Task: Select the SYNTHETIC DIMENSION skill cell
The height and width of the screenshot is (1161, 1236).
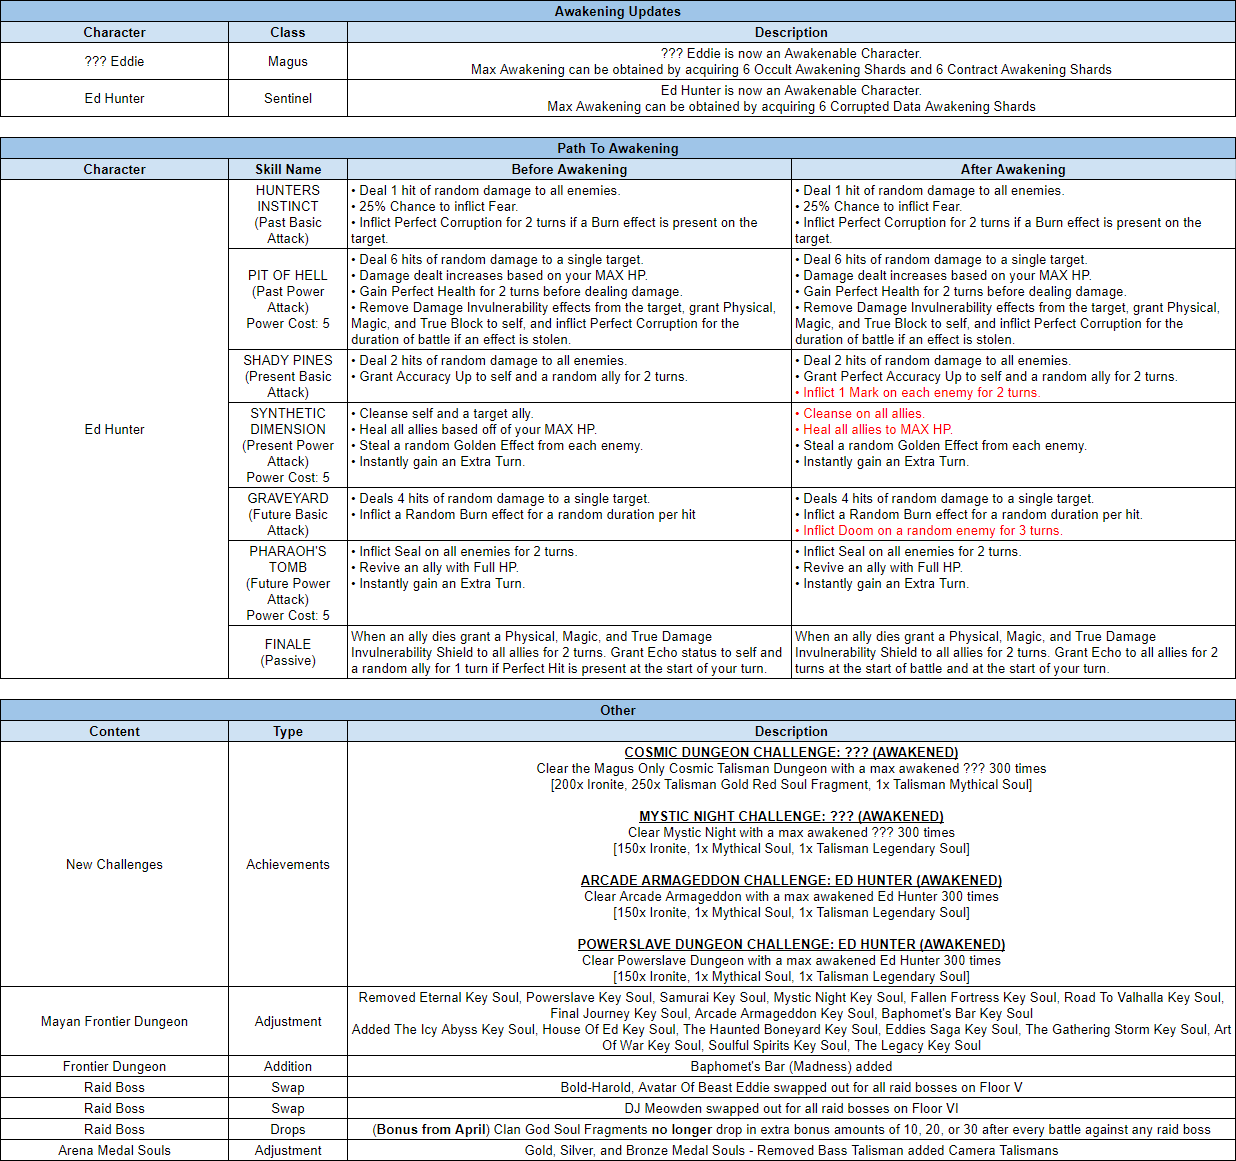Action: (287, 445)
